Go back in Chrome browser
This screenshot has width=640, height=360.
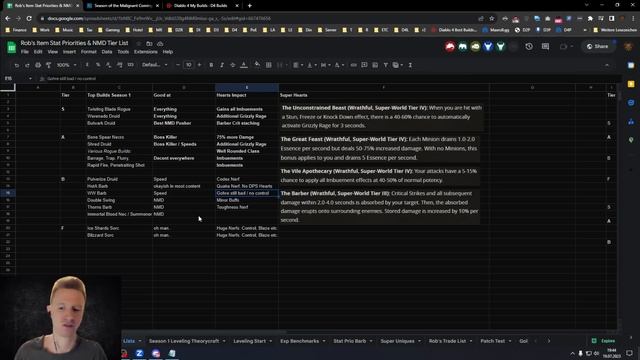(x=8, y=18)
